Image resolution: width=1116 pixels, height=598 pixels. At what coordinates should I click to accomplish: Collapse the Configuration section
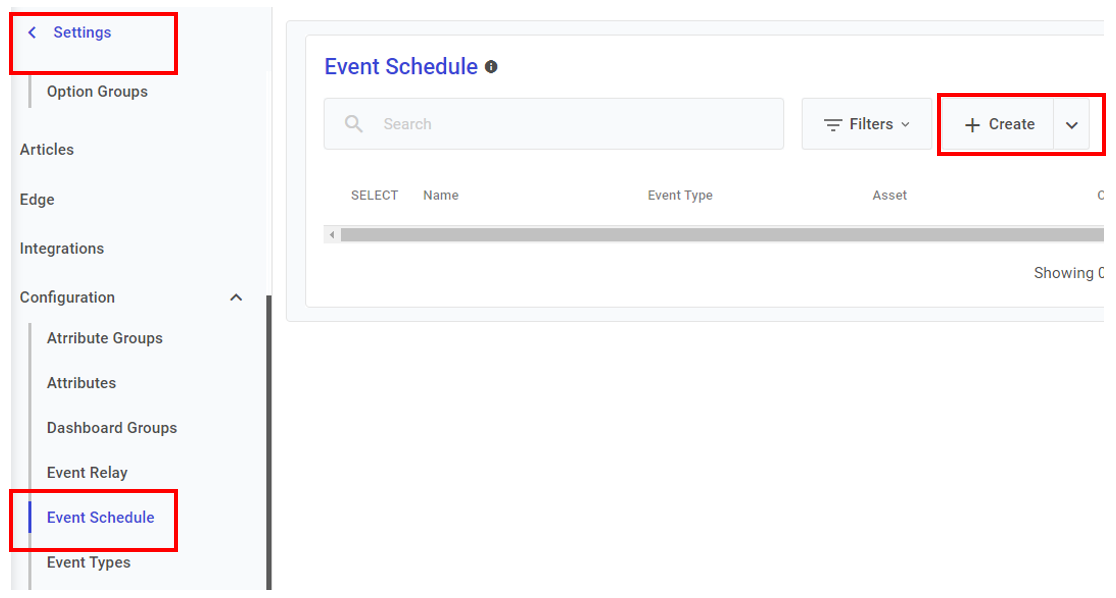[x=236, y=298]
